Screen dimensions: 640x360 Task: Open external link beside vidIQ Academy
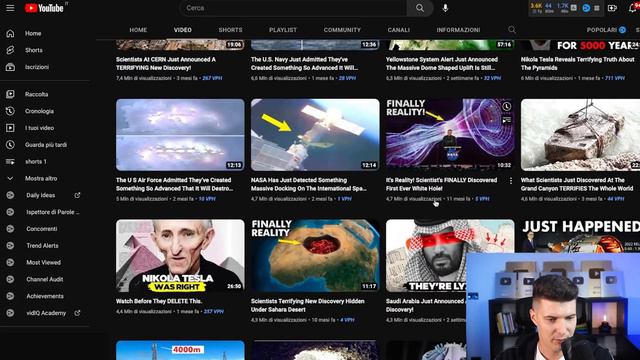[x=77, y=313]
